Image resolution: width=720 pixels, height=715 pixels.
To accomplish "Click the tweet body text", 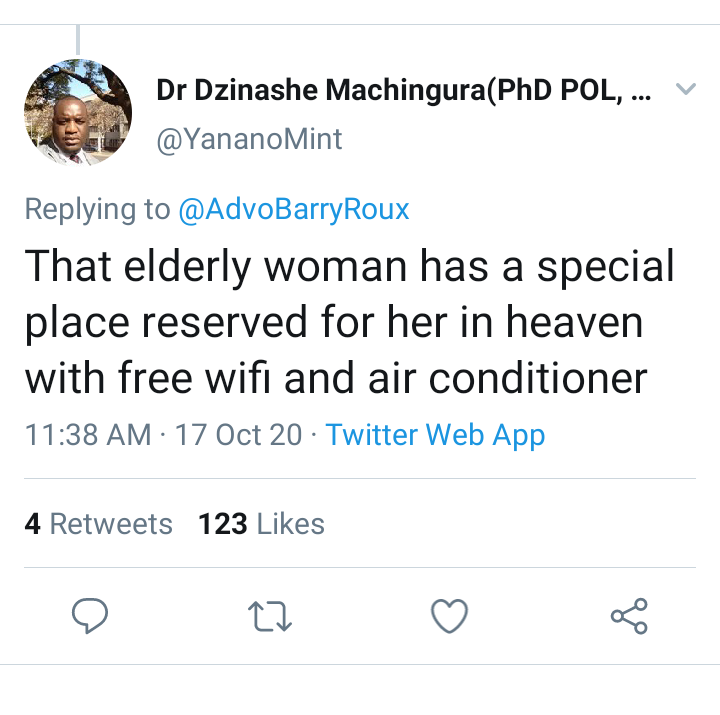I will [349, 322].
